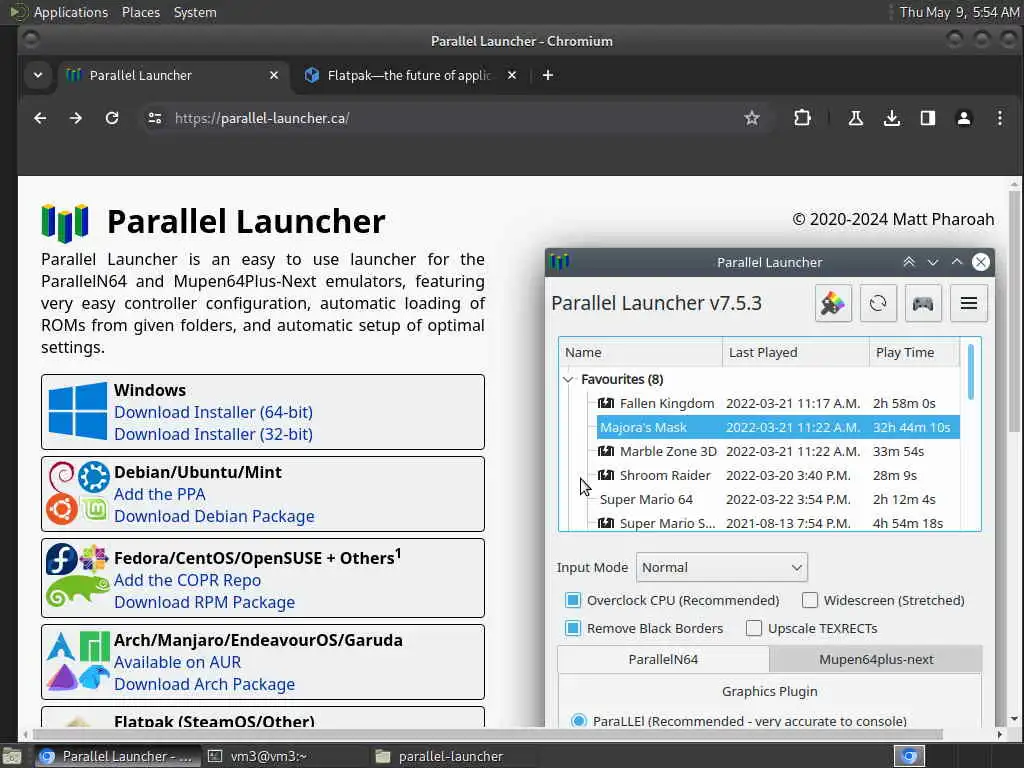This screenshot has height=768, width=1024.
Task: Select the Majora's Mask ROM row
Action: 778,428
